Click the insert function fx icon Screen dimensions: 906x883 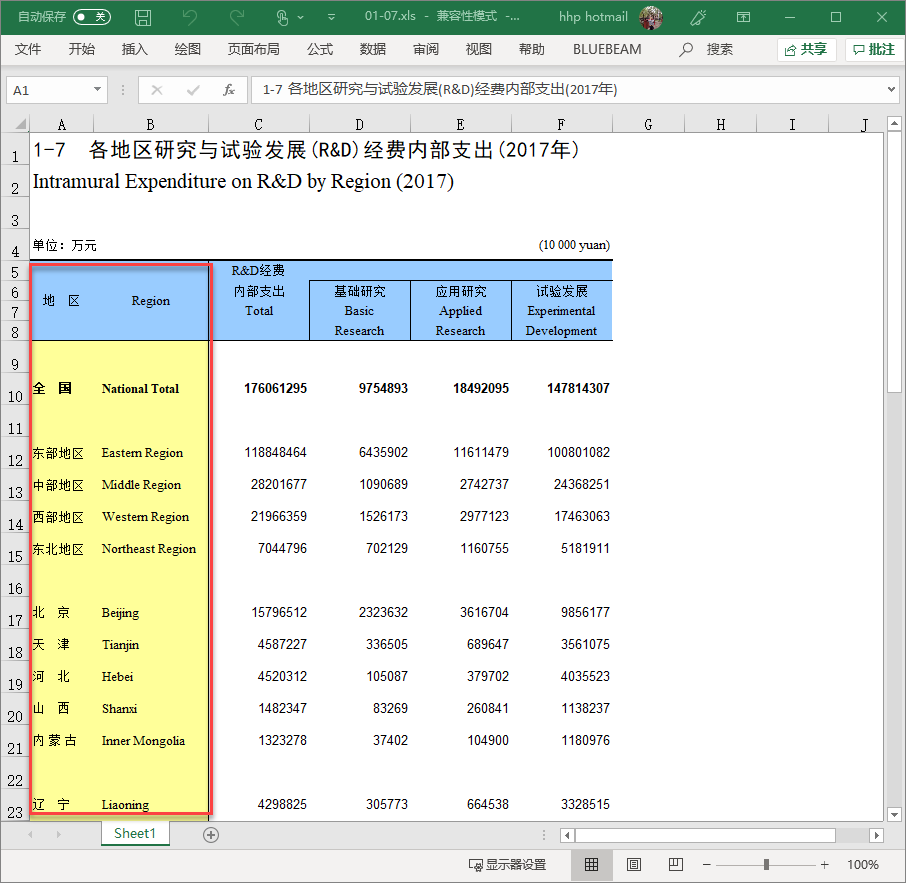pyautogui.click(x=228, y=90)
